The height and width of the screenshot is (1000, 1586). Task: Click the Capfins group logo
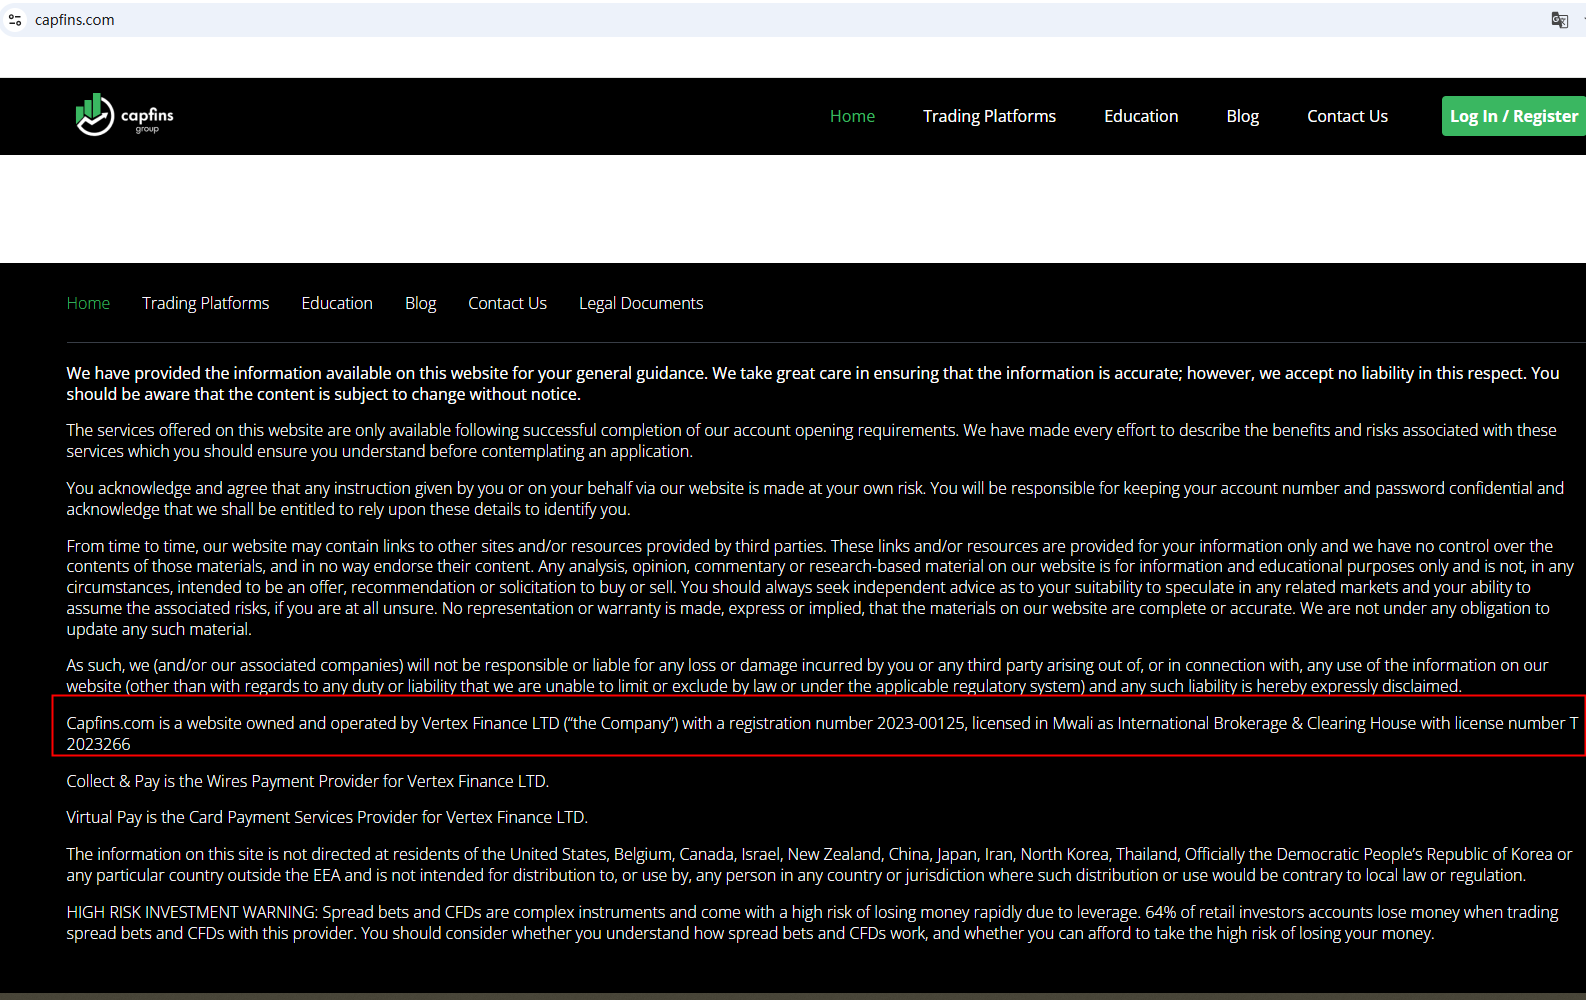point(124,115)
